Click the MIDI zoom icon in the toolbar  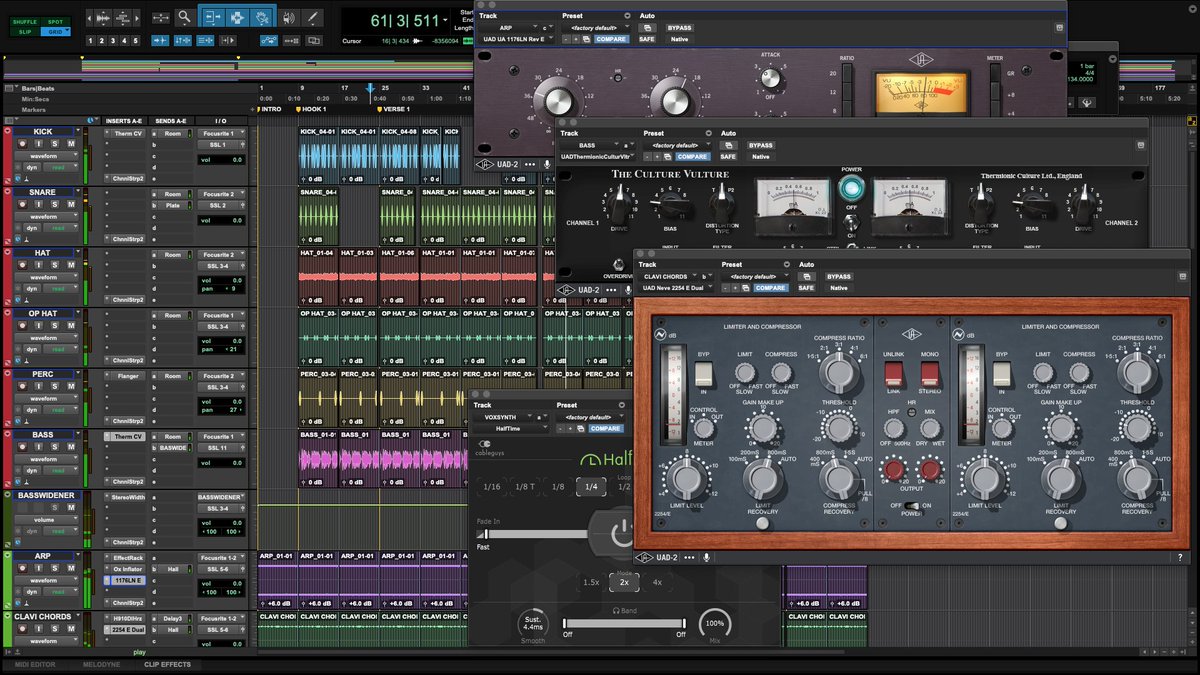click(x=123, y=18)
